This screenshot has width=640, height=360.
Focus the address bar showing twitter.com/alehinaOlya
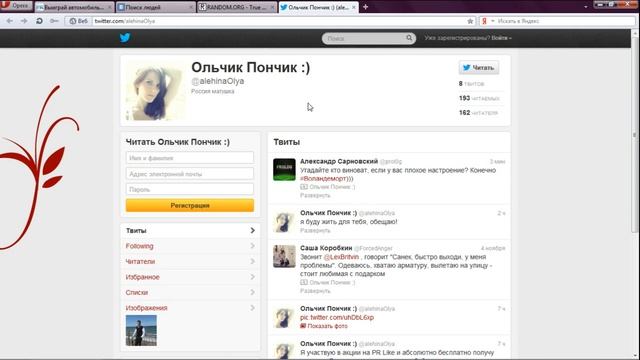tap(279, 21)
